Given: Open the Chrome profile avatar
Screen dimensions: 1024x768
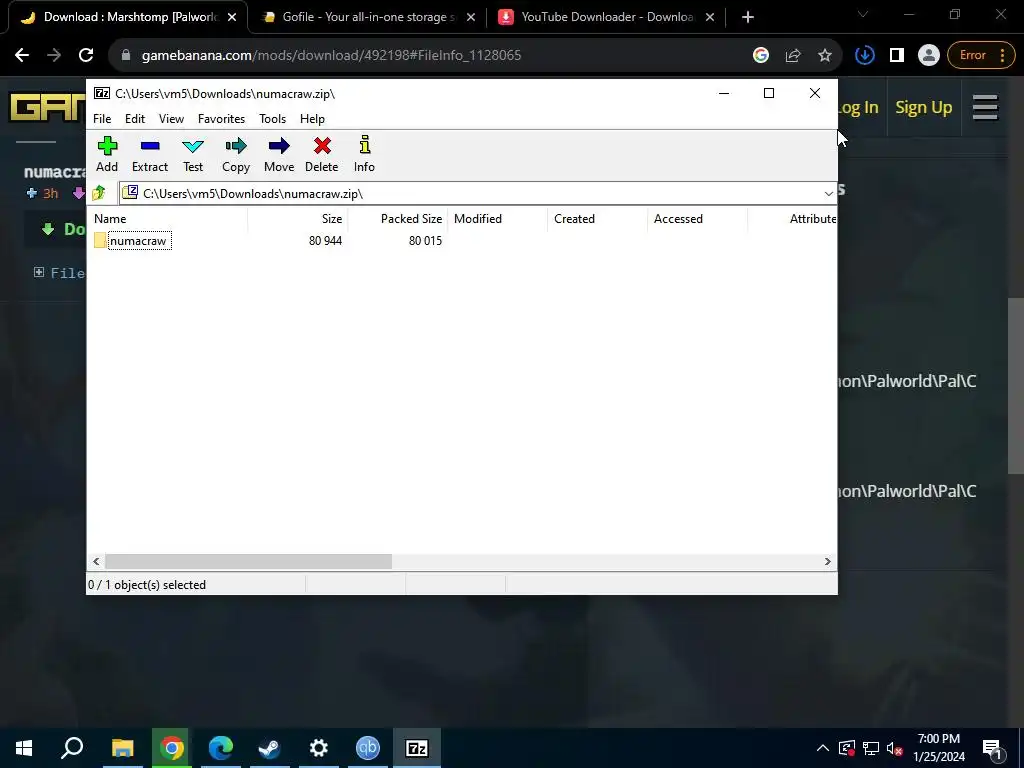Looking at the screenshot, I should [x=928, y=55].
